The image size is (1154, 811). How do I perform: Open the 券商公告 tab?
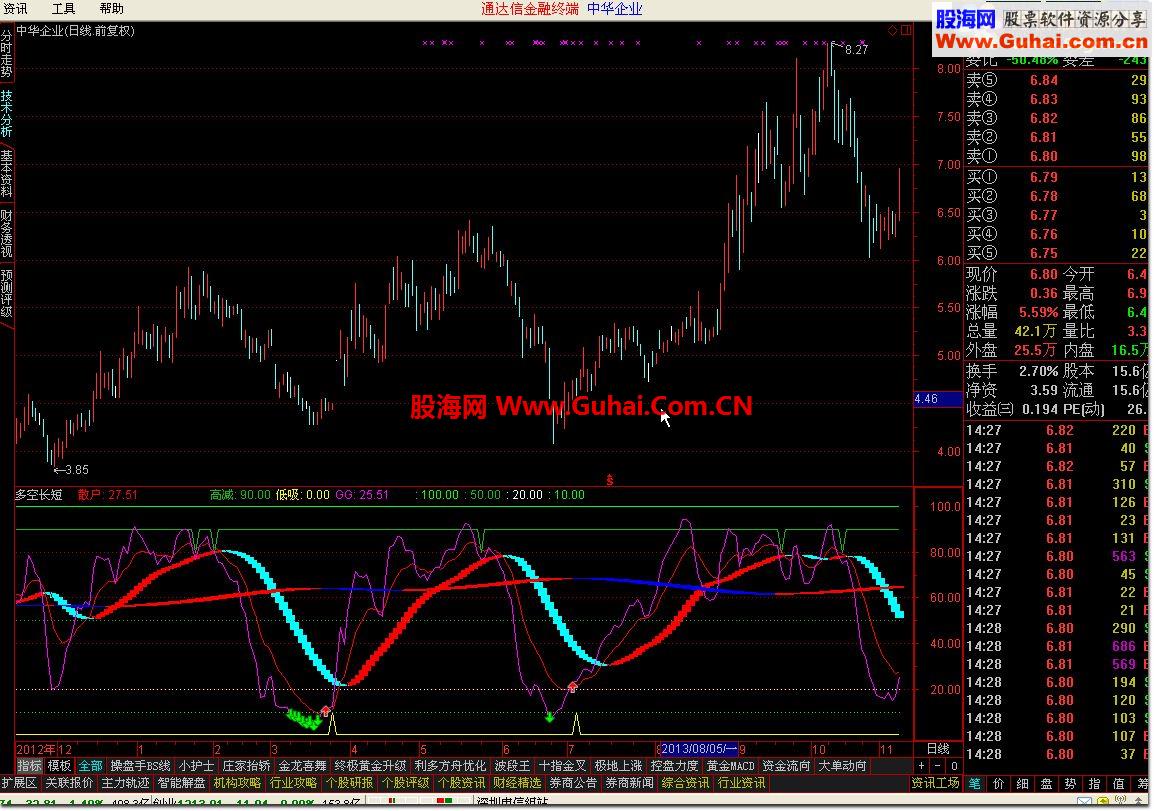(x=573, y=783)
